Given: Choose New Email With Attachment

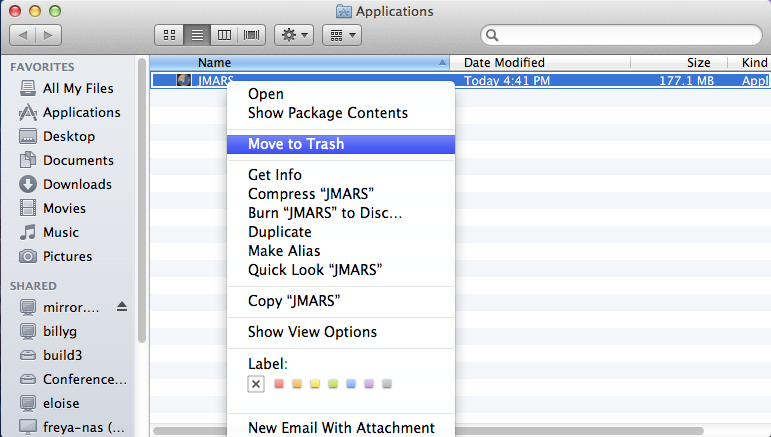Looking at the screenshot, I should (x=341, y=428).
